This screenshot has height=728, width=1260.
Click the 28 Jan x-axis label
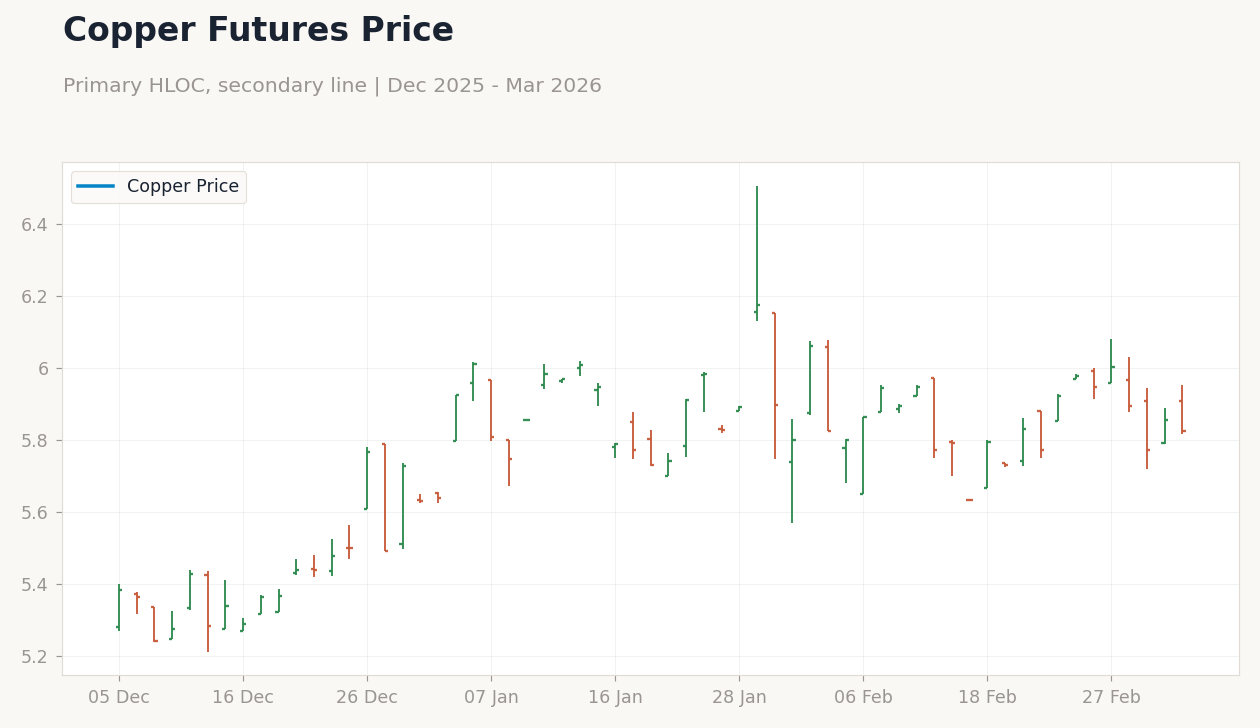pyautogui.click(x=739, y=698)
